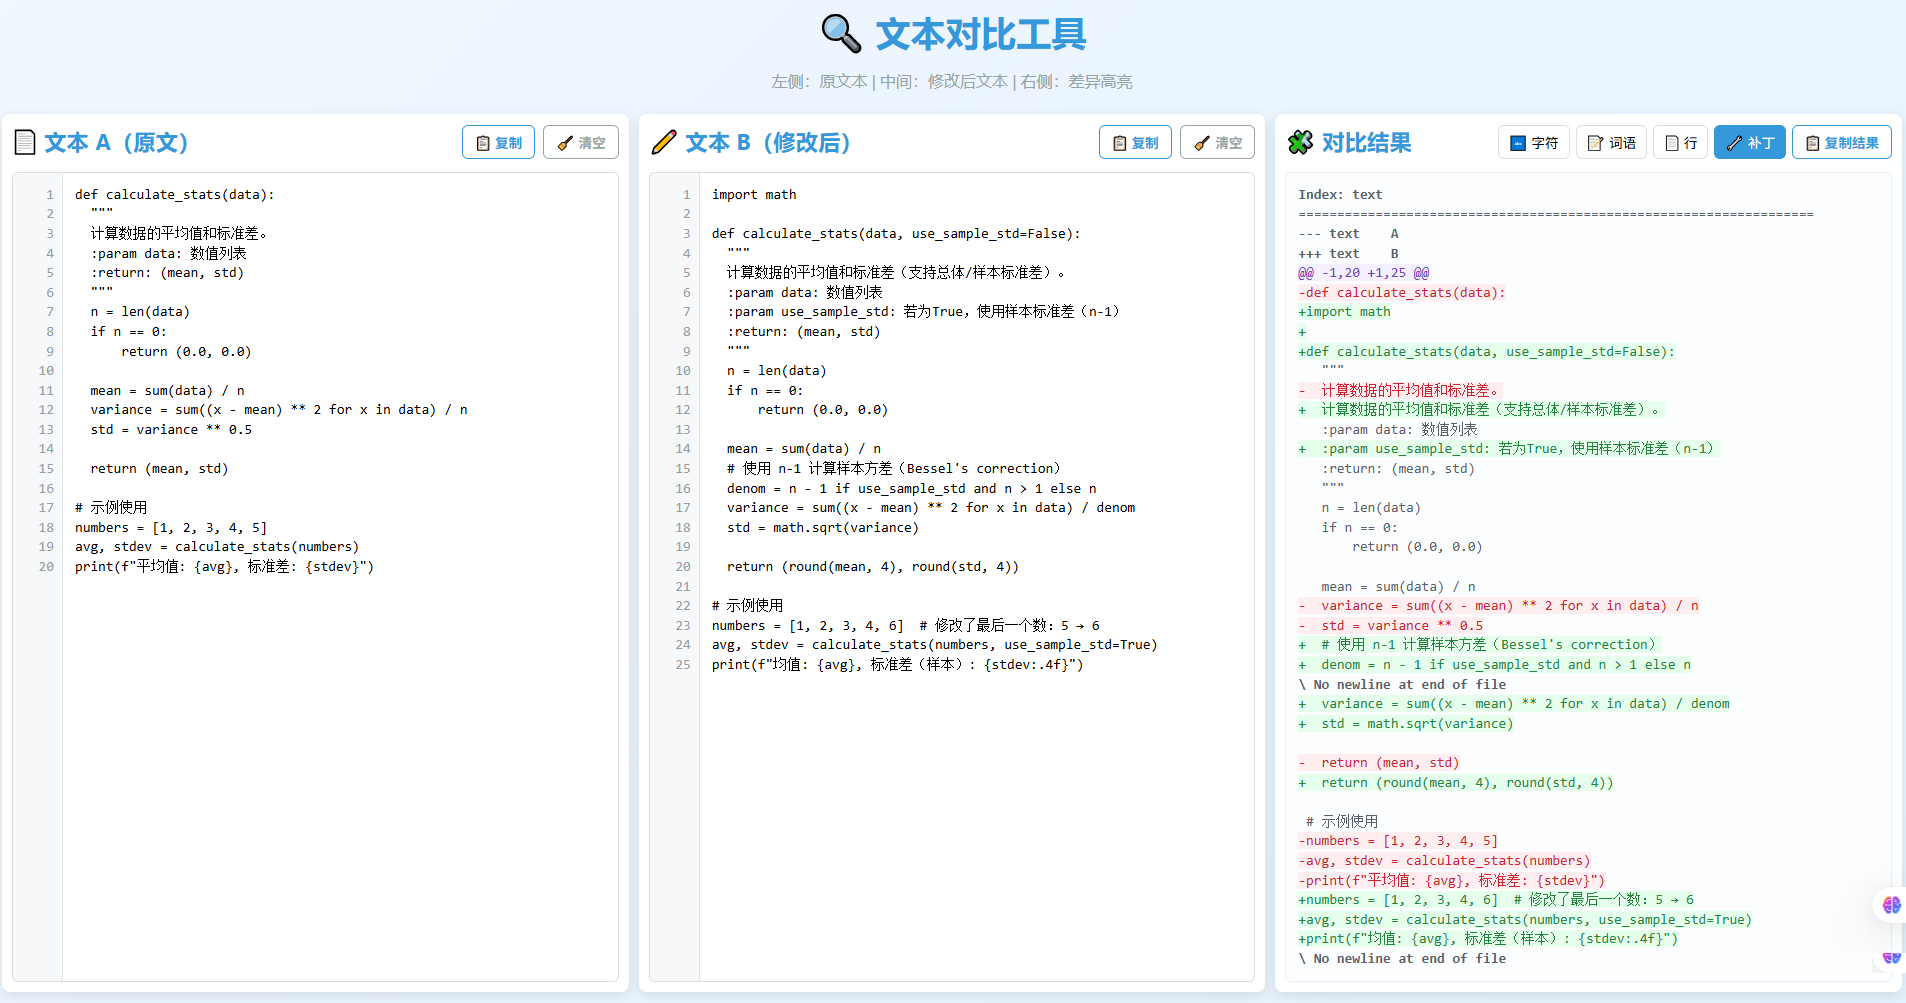Click the 文本 A（原文）heading
This screenshot has height=1003, width=1906.
pos(117,143)
